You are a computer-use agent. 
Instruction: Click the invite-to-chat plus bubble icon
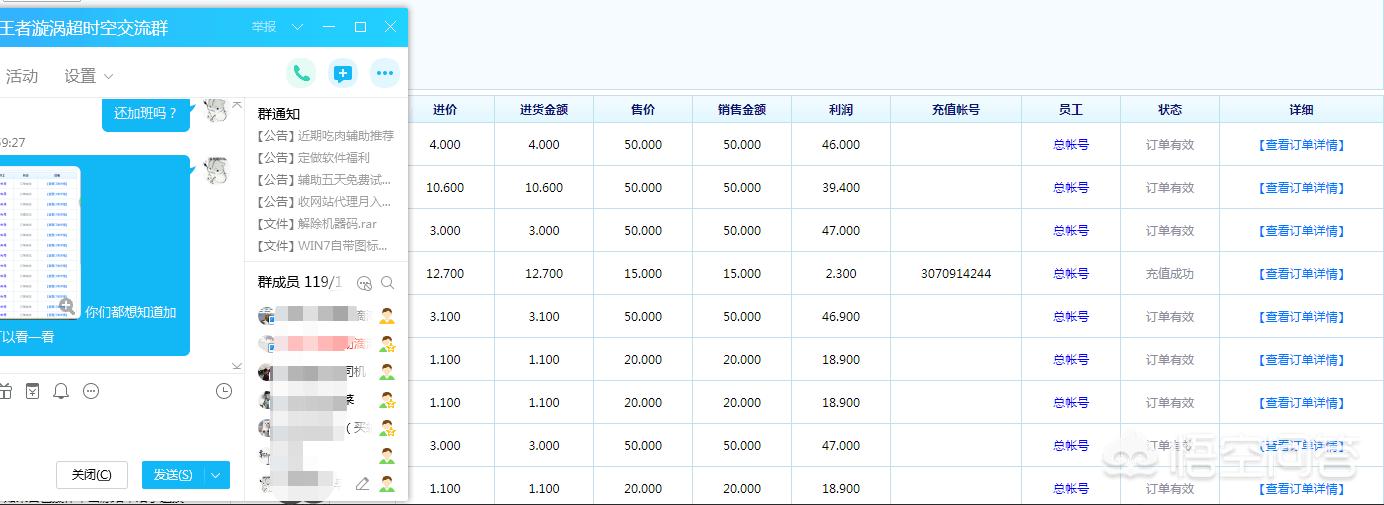tap(343, 74)
